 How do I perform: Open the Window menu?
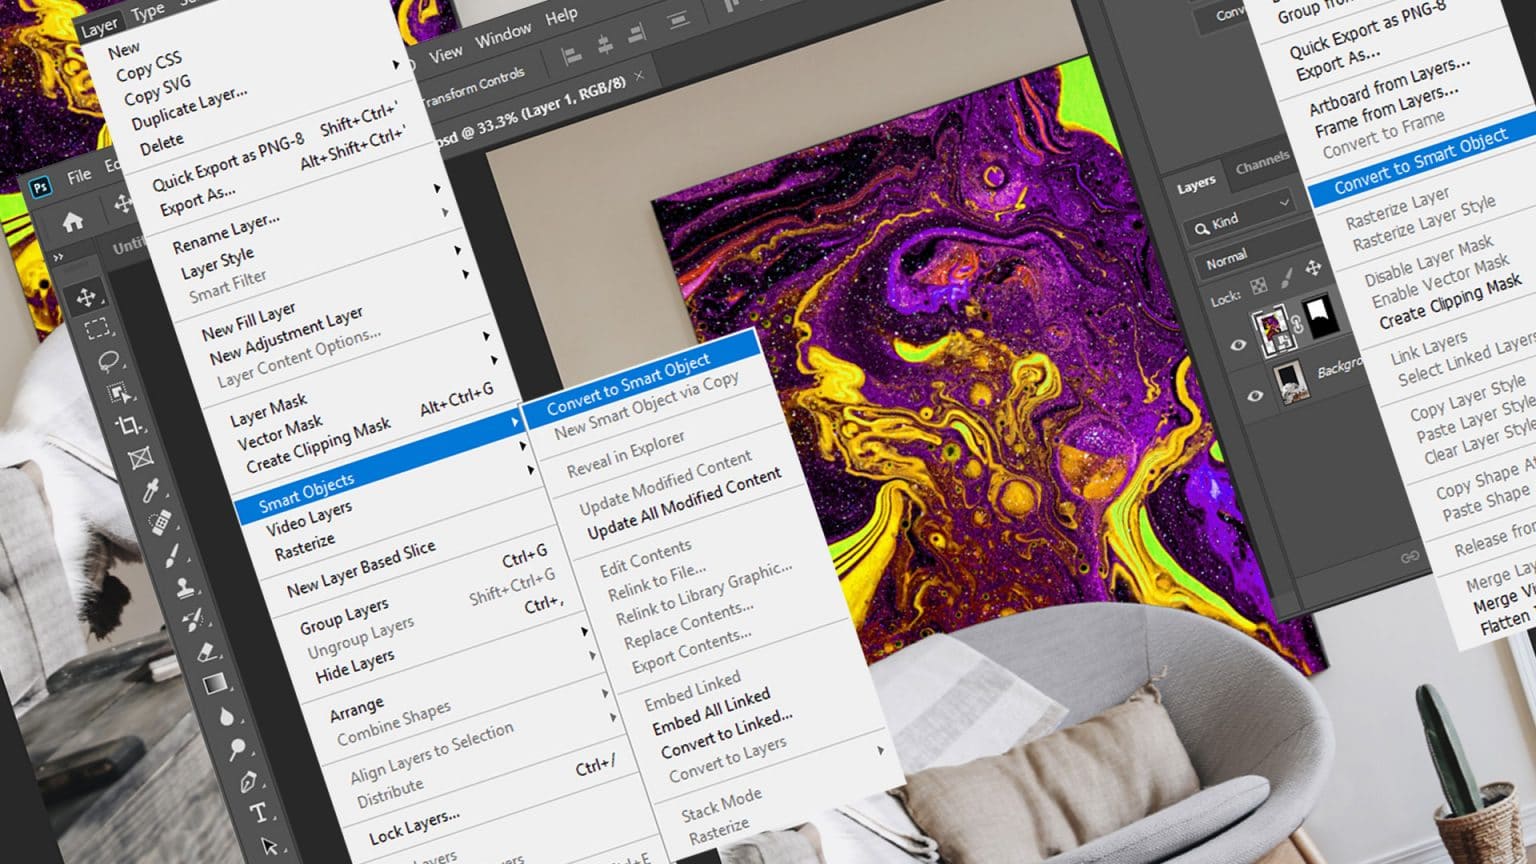point(503,35)
